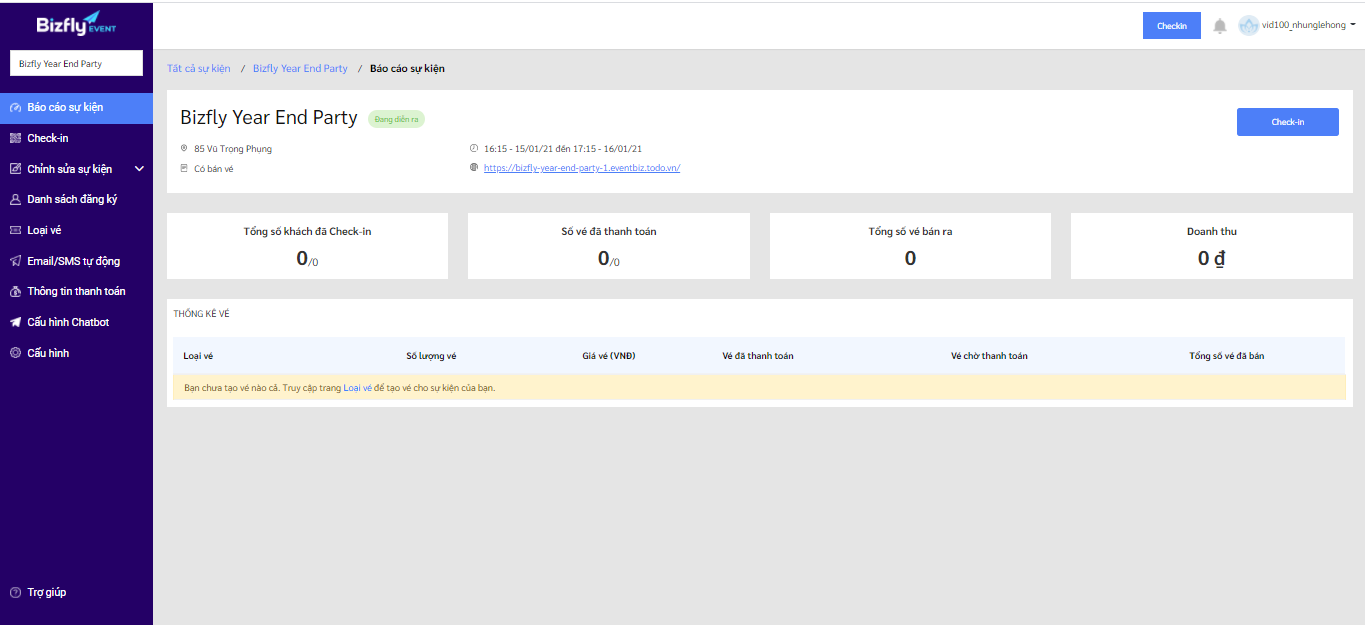Click the blue Check-in button in event card
The height and width of the screenshot is (625, 1365).
point(1287,122)
